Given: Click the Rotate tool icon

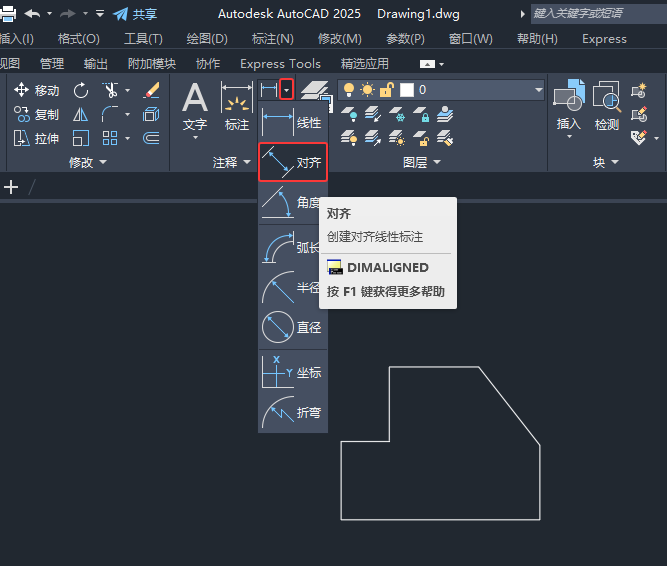Looking at the screenshot, I should [x=81, y=90].
